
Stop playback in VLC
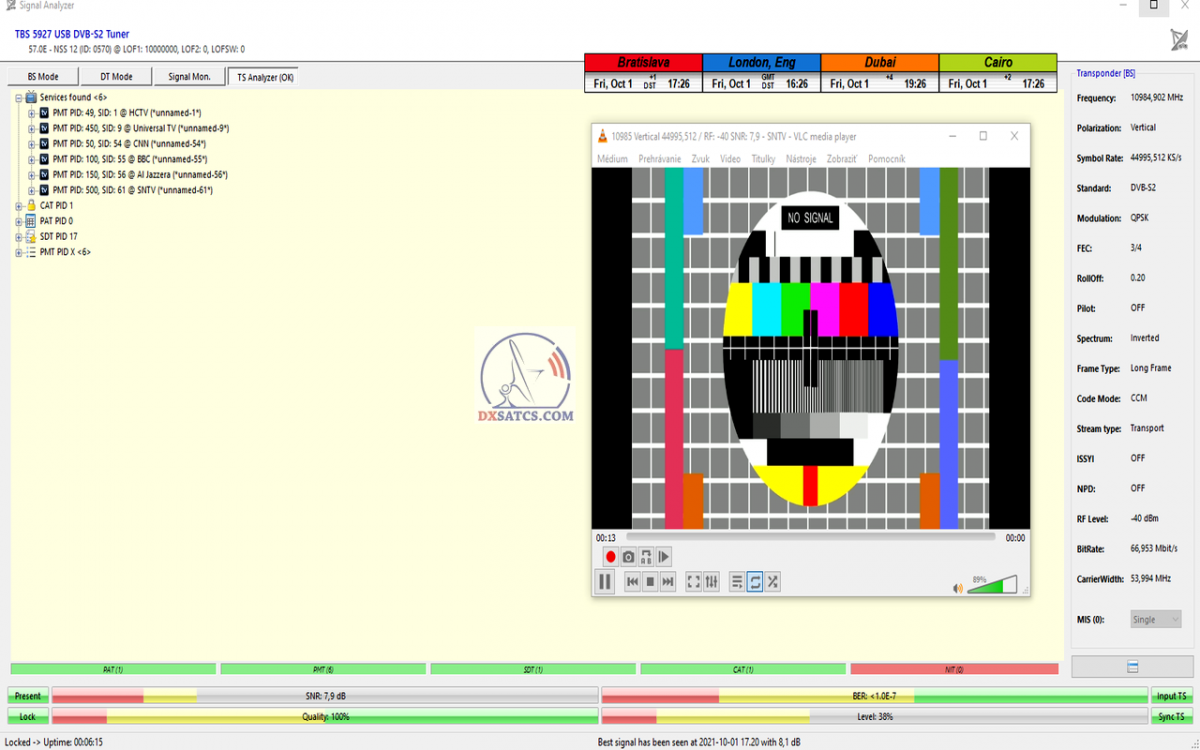tap(650, 582)
